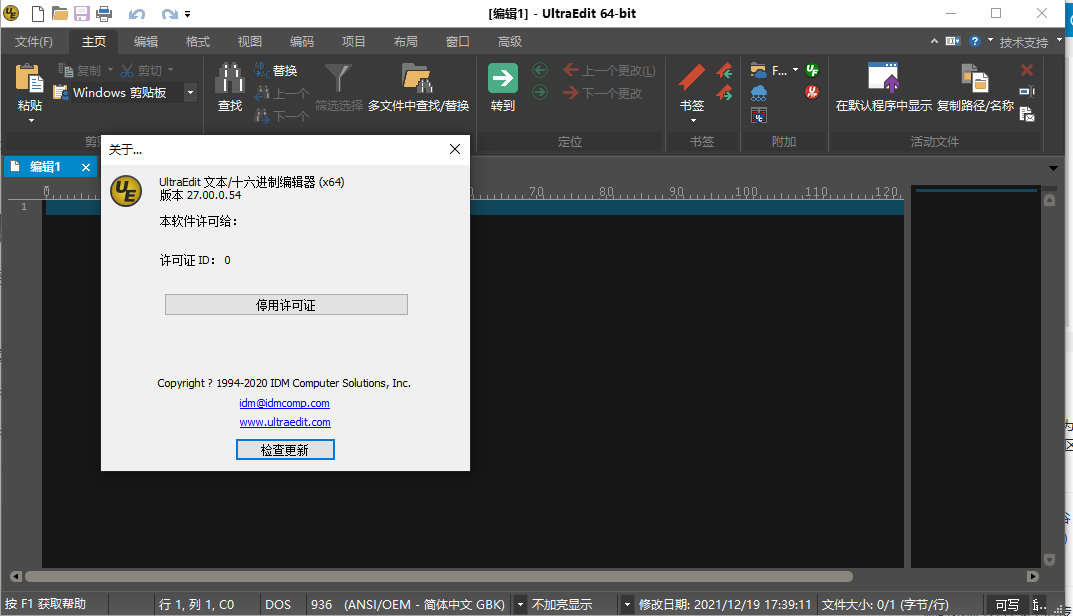Click 复制路径/名称 copy path icon
The height and width of the screenshot is (616, 1073).
[x=975, y=77]
